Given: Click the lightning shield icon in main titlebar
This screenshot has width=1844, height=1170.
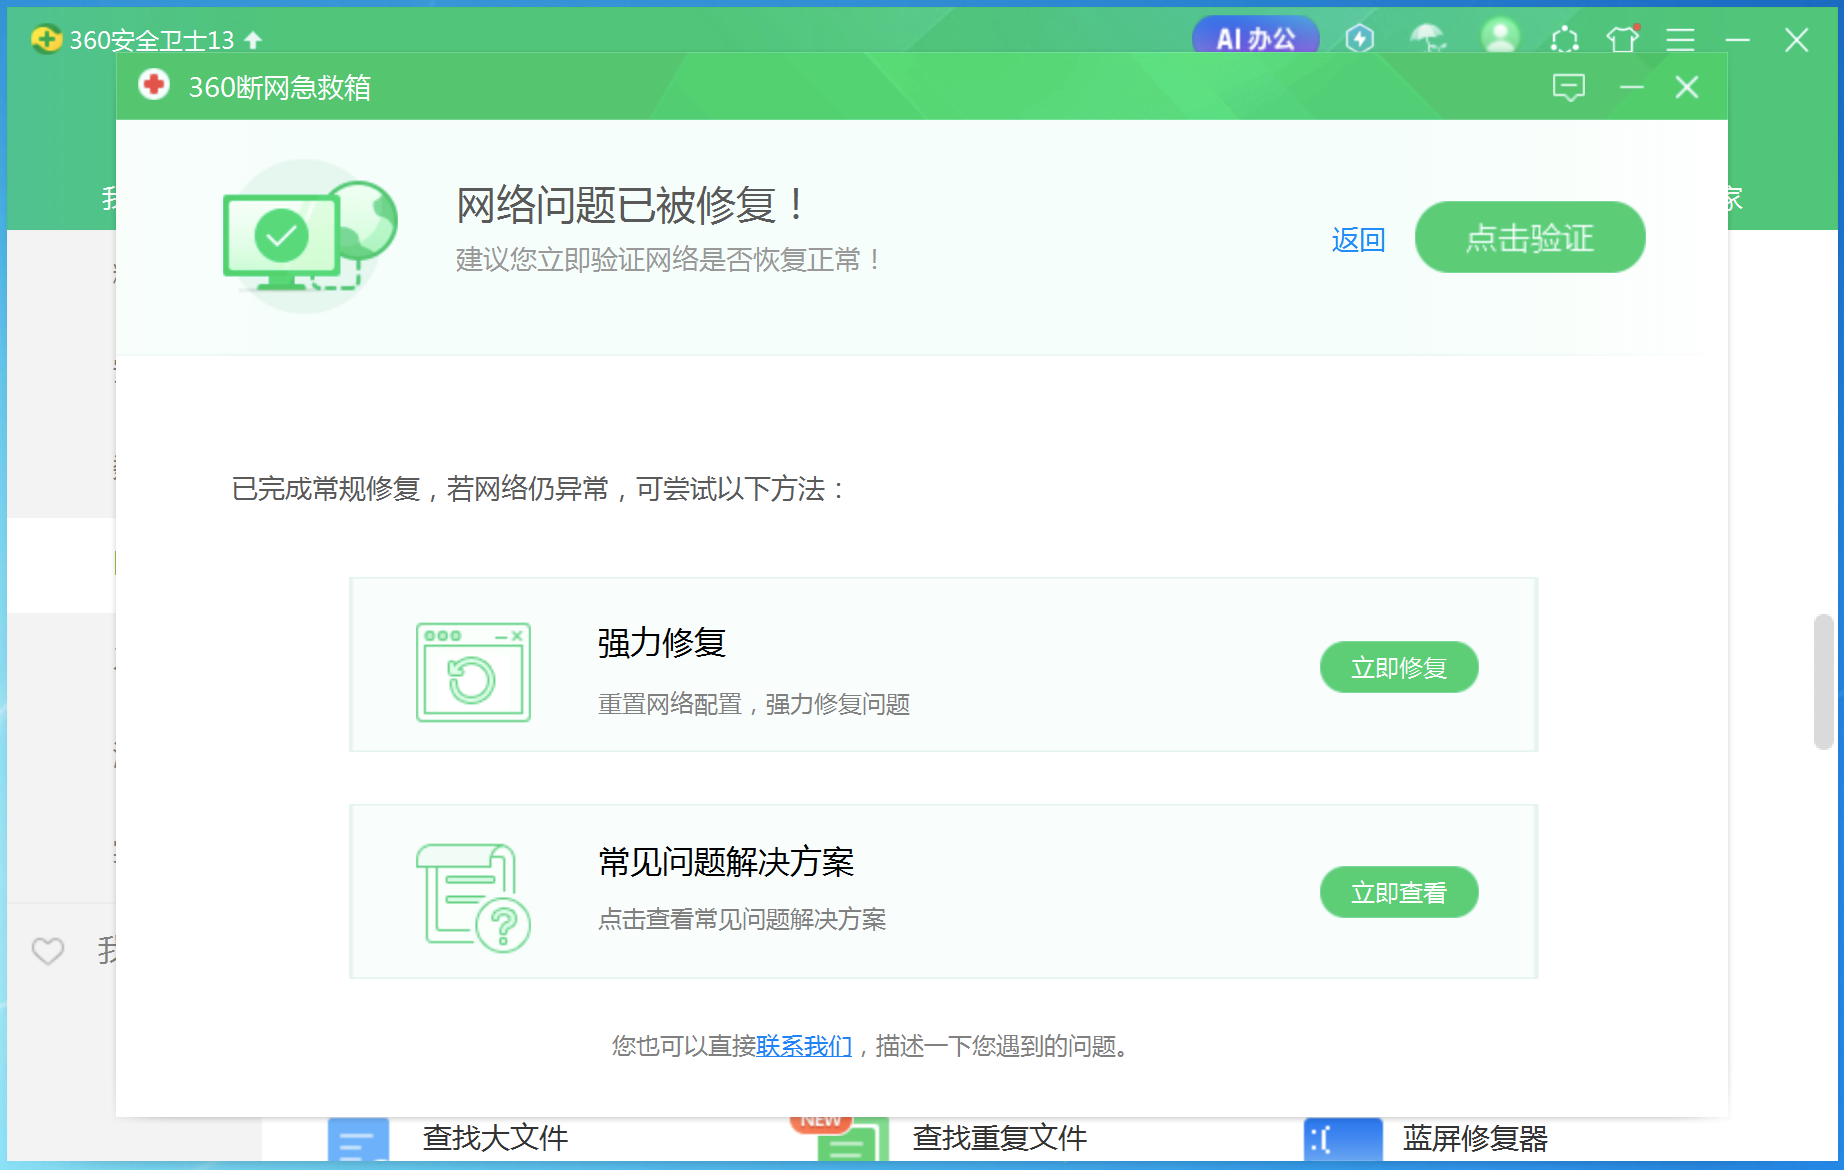Looking at the screenshot, I should coord(1360,38).
